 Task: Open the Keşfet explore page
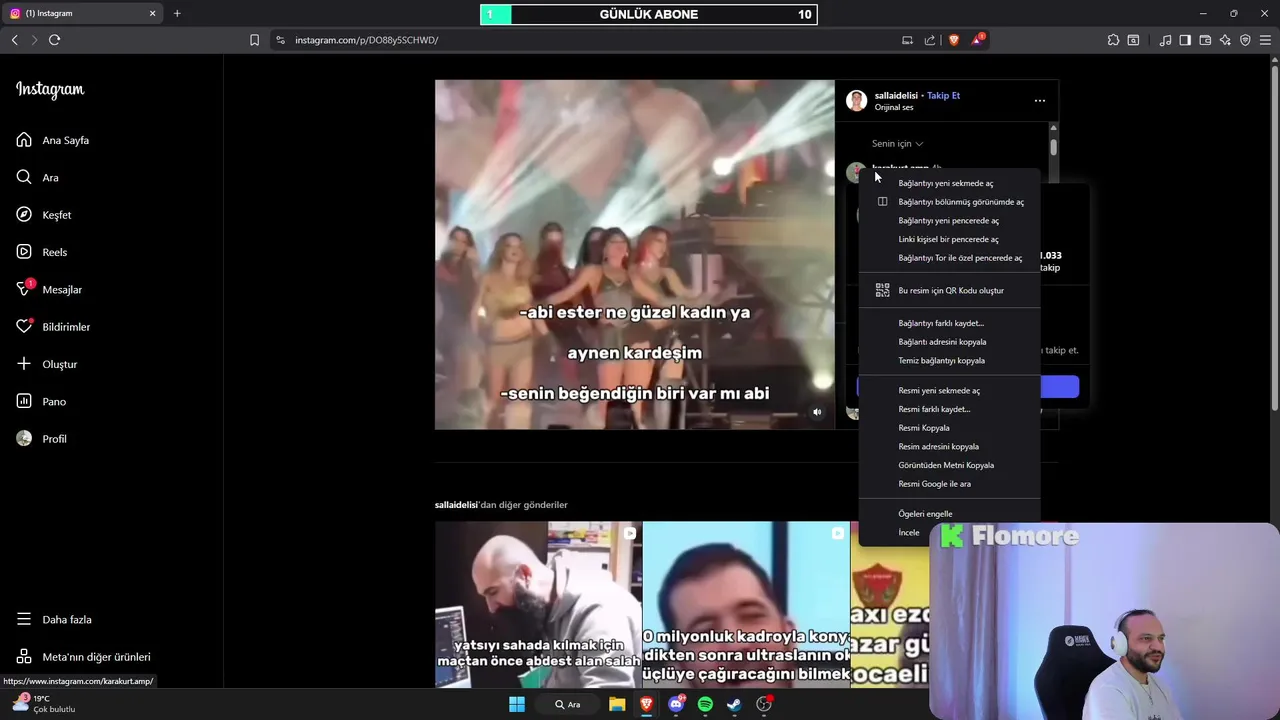pyautogui.click(x=44, y=215)
